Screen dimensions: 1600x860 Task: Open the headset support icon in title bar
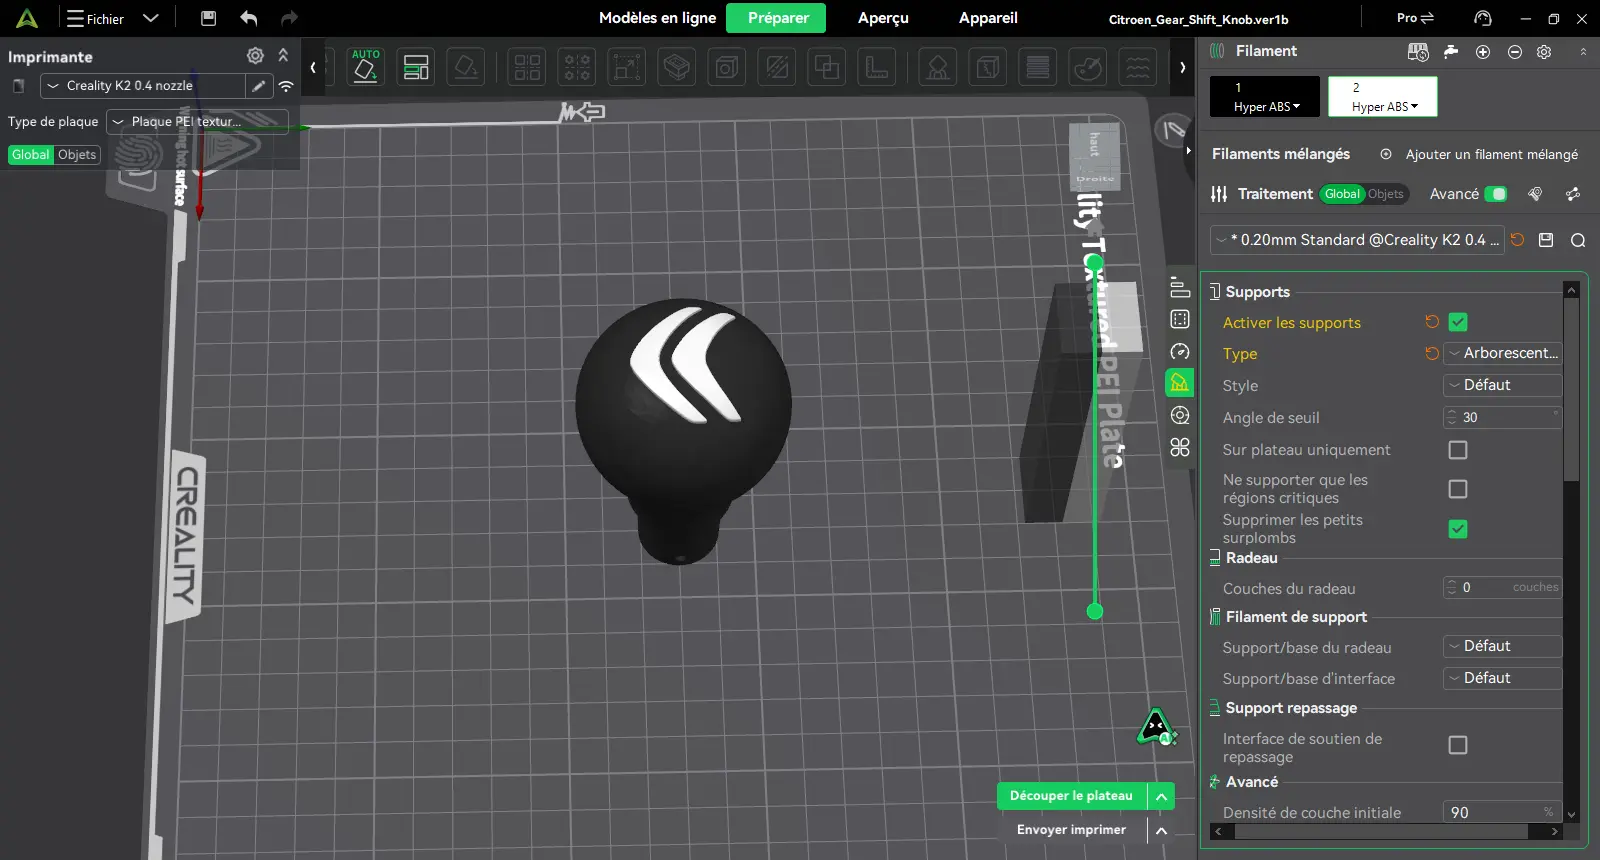click(1483, 18)
